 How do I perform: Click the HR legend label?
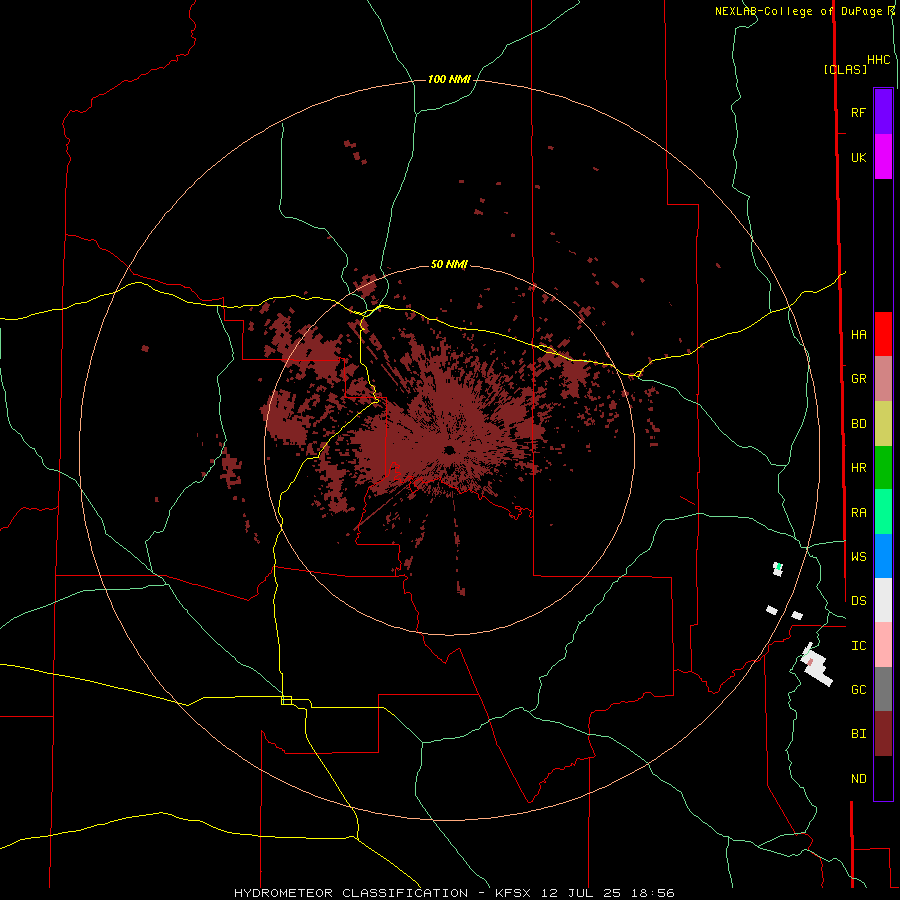pyautogui.click(x=858, y=468)
